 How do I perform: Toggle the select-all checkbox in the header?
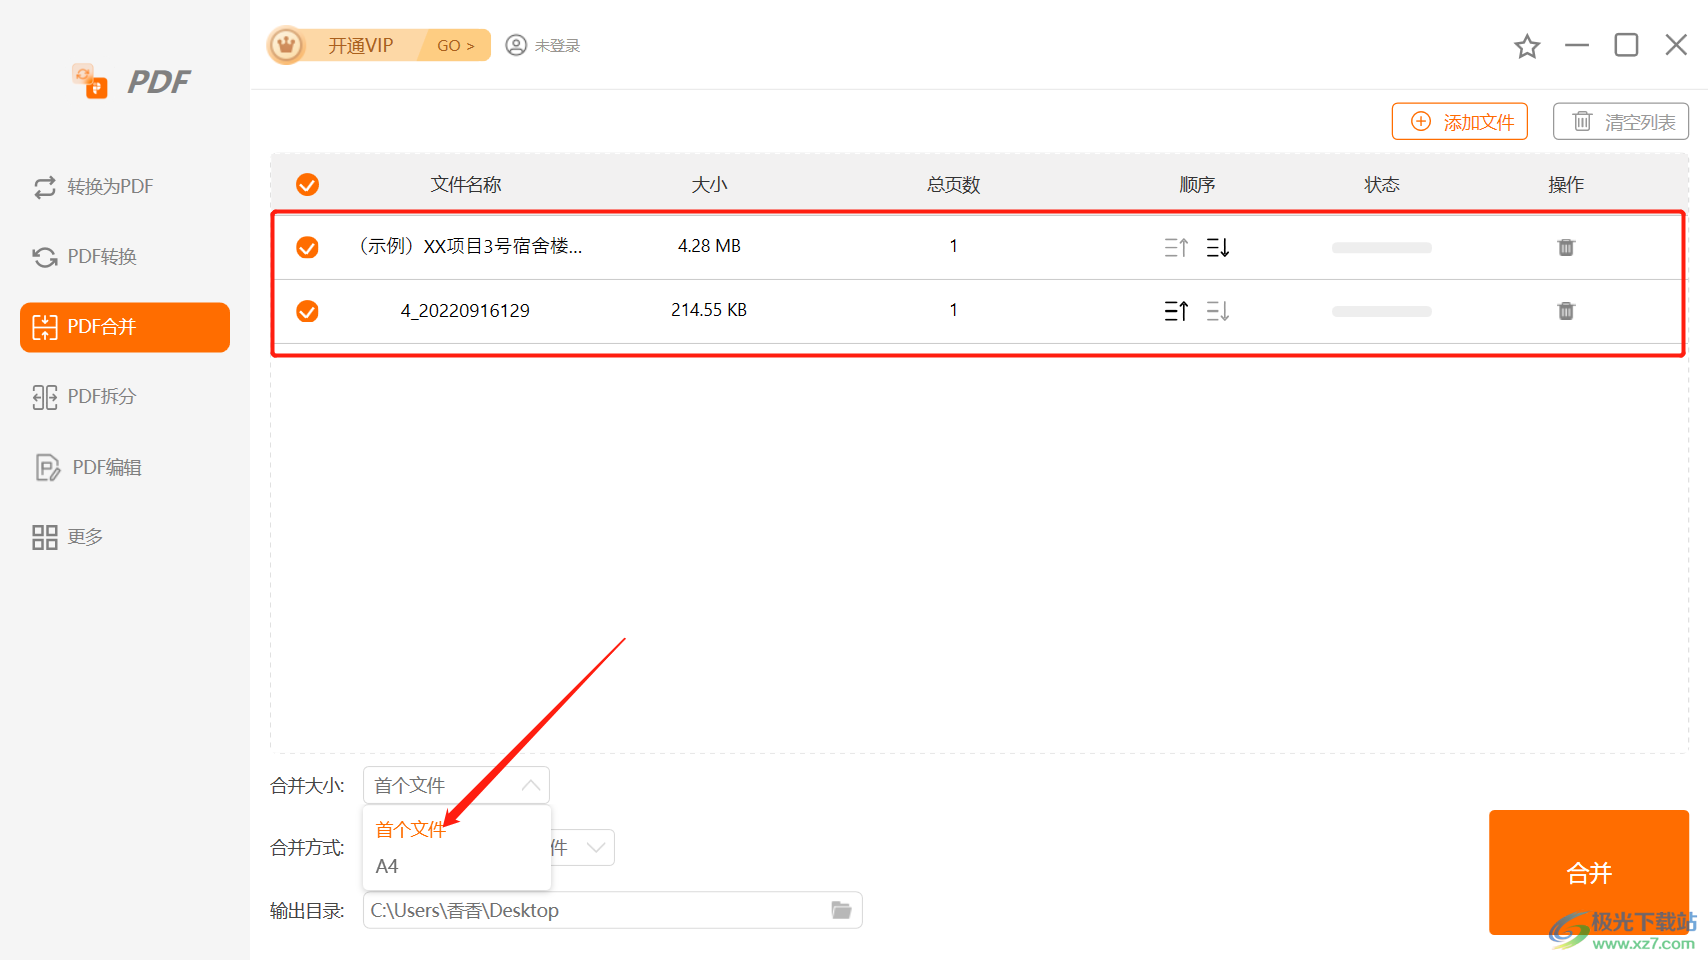click(307, 185)
